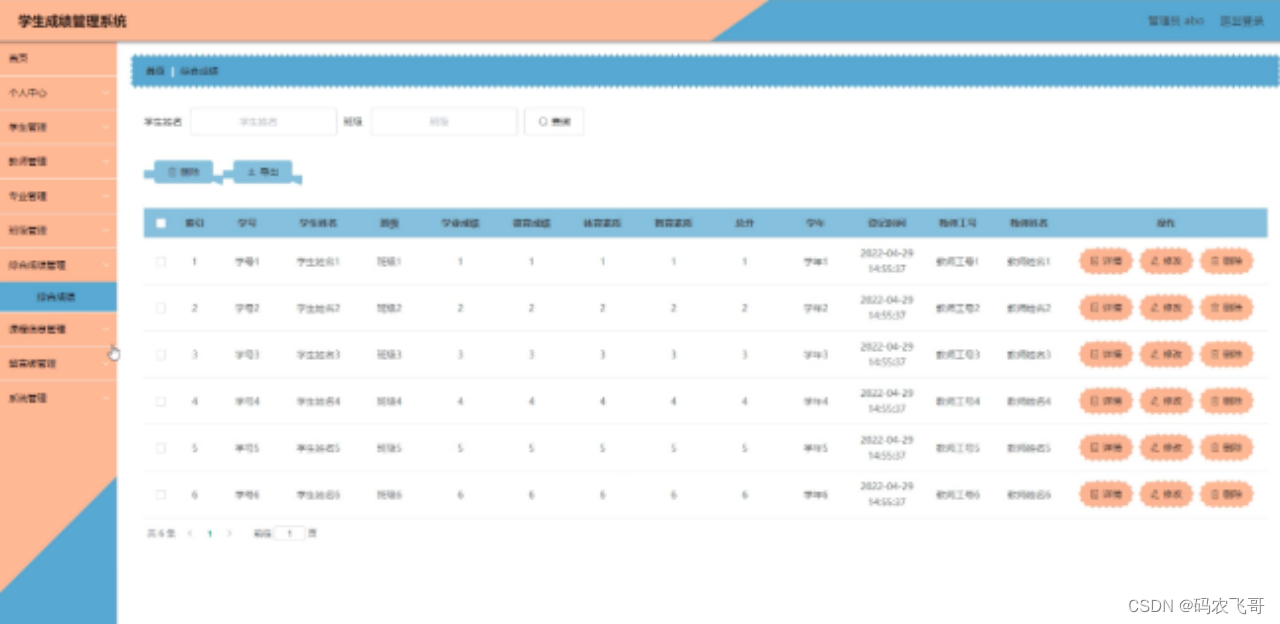Click 修改 for the 学号5 row

tap(1166, 448)
